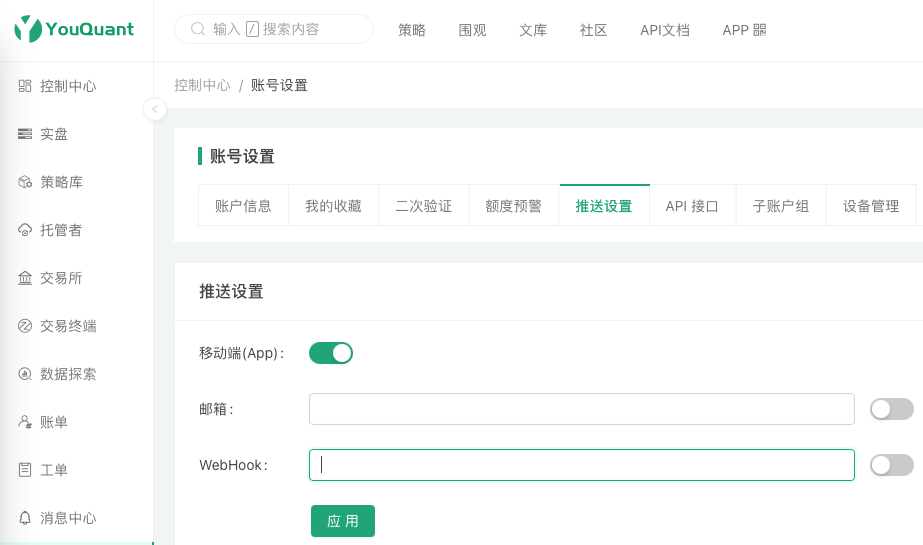Open the API 接口 tab
Image resolution: width=923 pixels, height=545 pixels.
(x=692, y=206)
